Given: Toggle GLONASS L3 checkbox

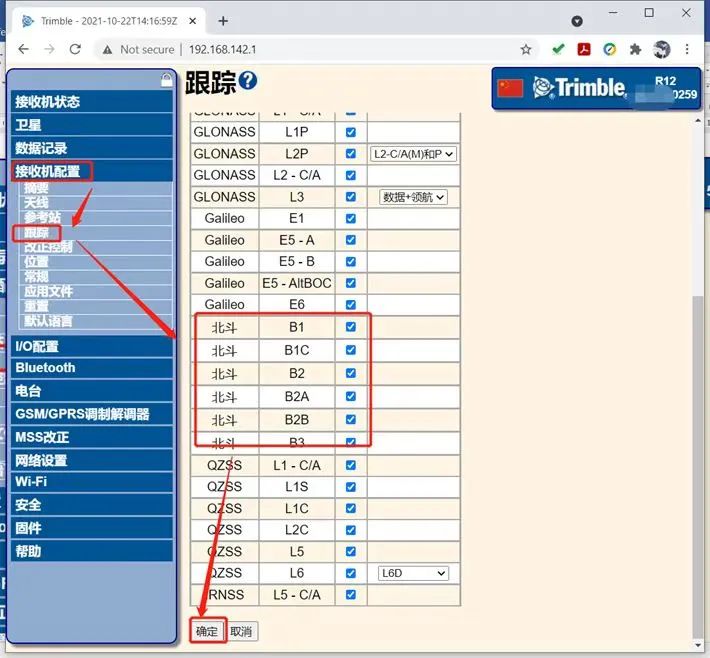Looking at the screenshot, I should (350, 197).
